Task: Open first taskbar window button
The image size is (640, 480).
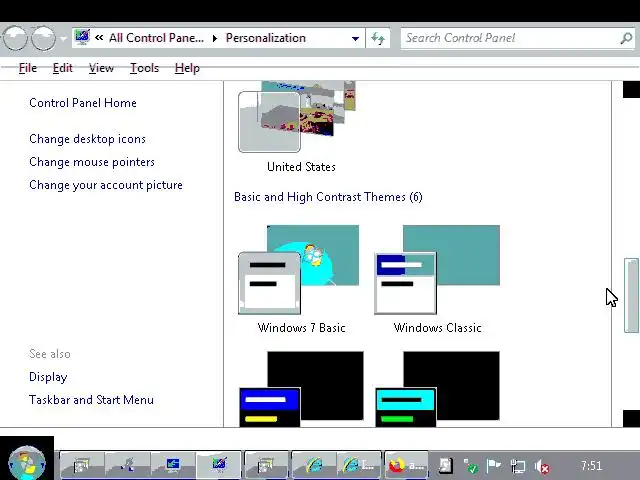Action: tap(82, 464)
